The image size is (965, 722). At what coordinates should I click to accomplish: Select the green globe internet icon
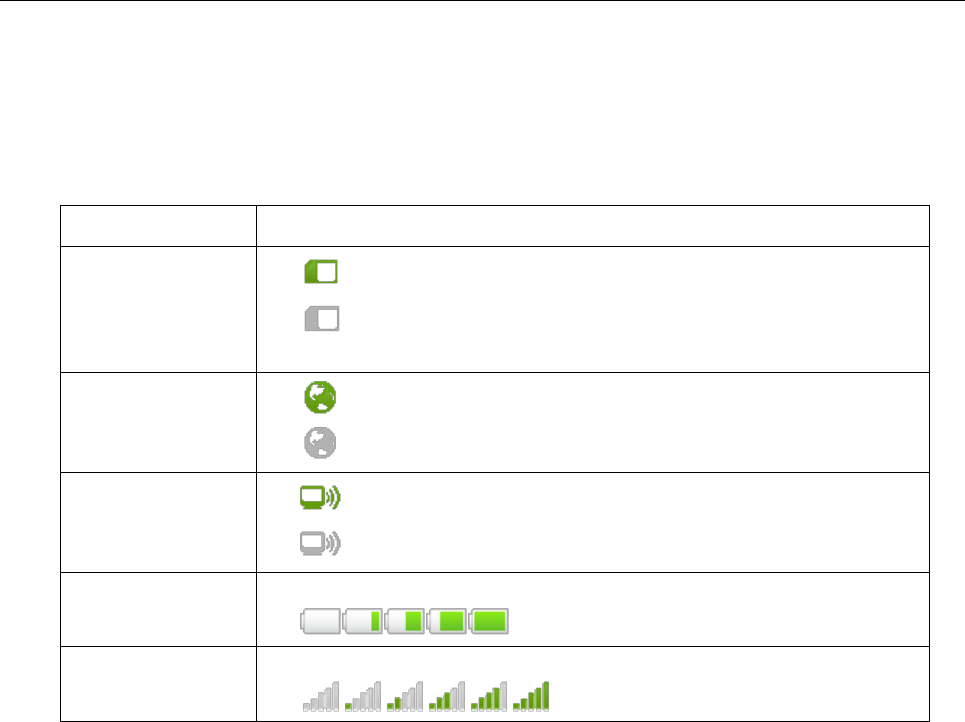pos(320,397)
